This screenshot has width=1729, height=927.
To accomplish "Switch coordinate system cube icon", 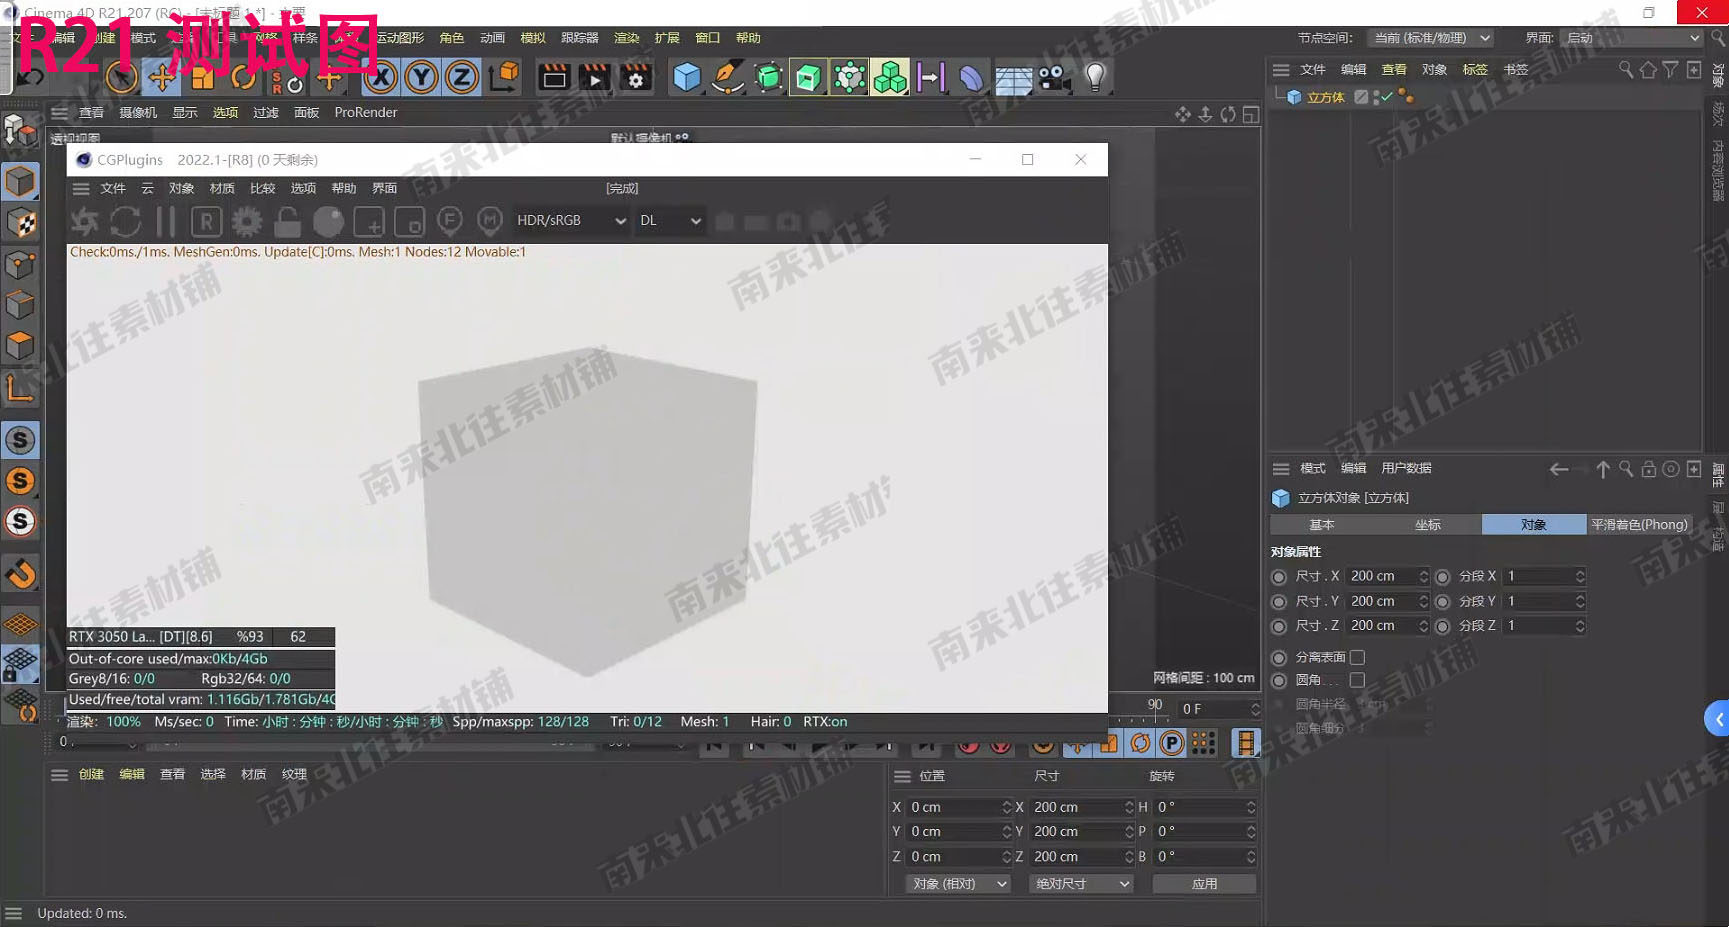I will 505,76.
